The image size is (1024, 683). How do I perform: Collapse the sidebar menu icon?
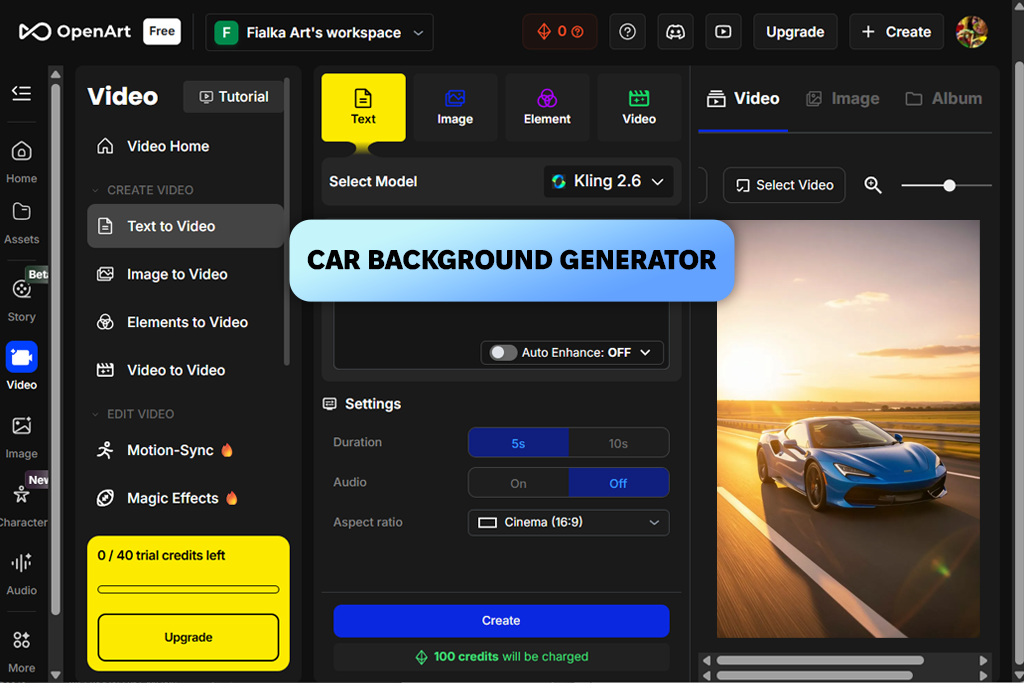[x=22, y=93]
